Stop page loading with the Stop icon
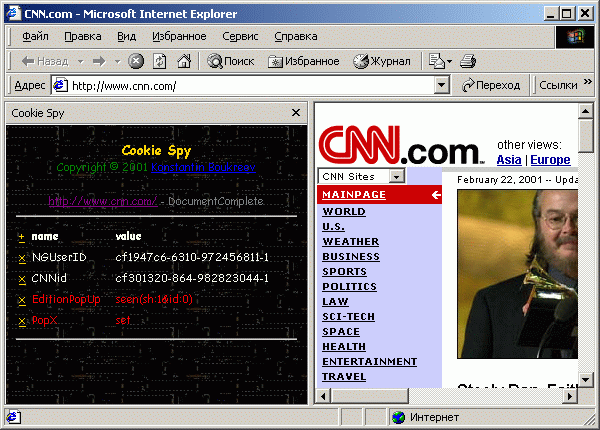 pyautogui.click(x=136, y=61)
